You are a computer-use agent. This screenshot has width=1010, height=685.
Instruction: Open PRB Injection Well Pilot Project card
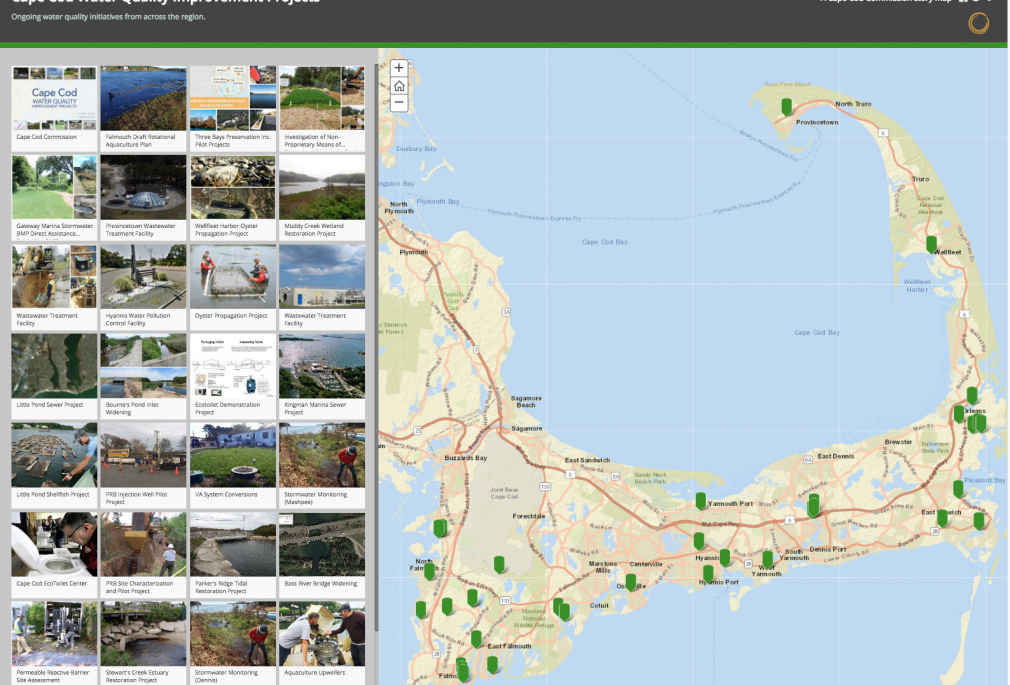(144, 465)
